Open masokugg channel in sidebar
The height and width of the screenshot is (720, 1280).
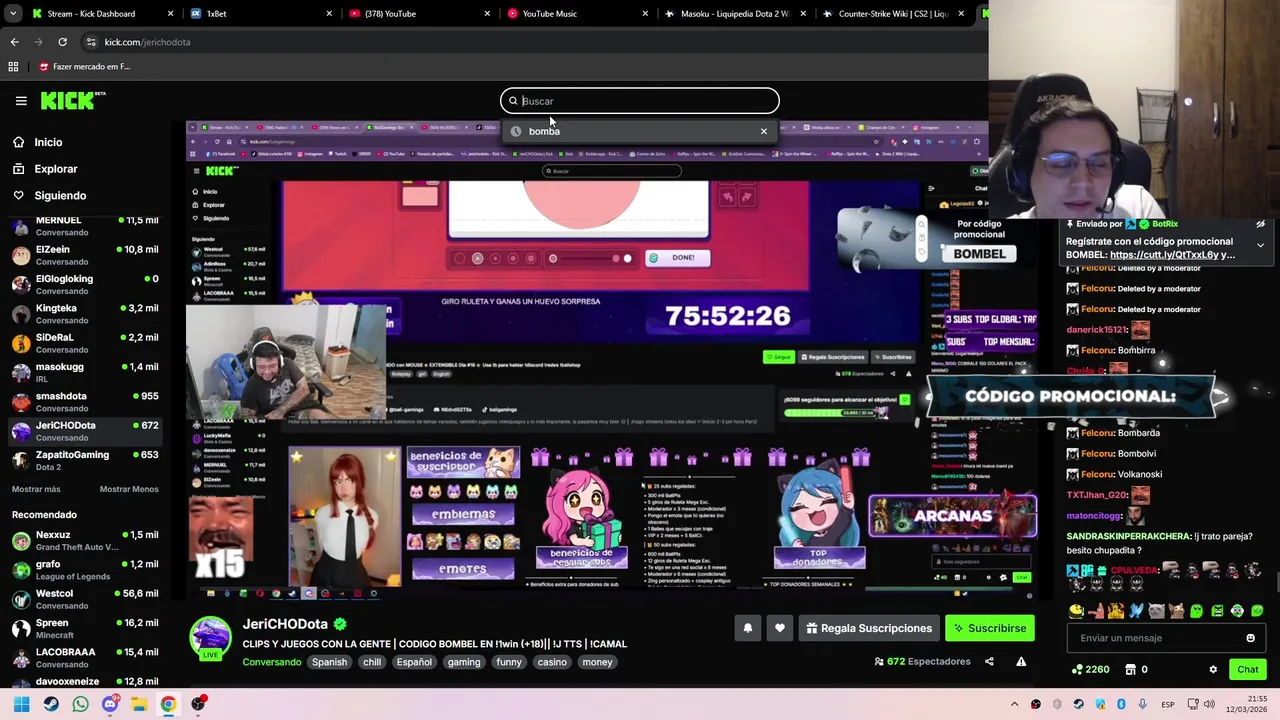pos(84,372)
